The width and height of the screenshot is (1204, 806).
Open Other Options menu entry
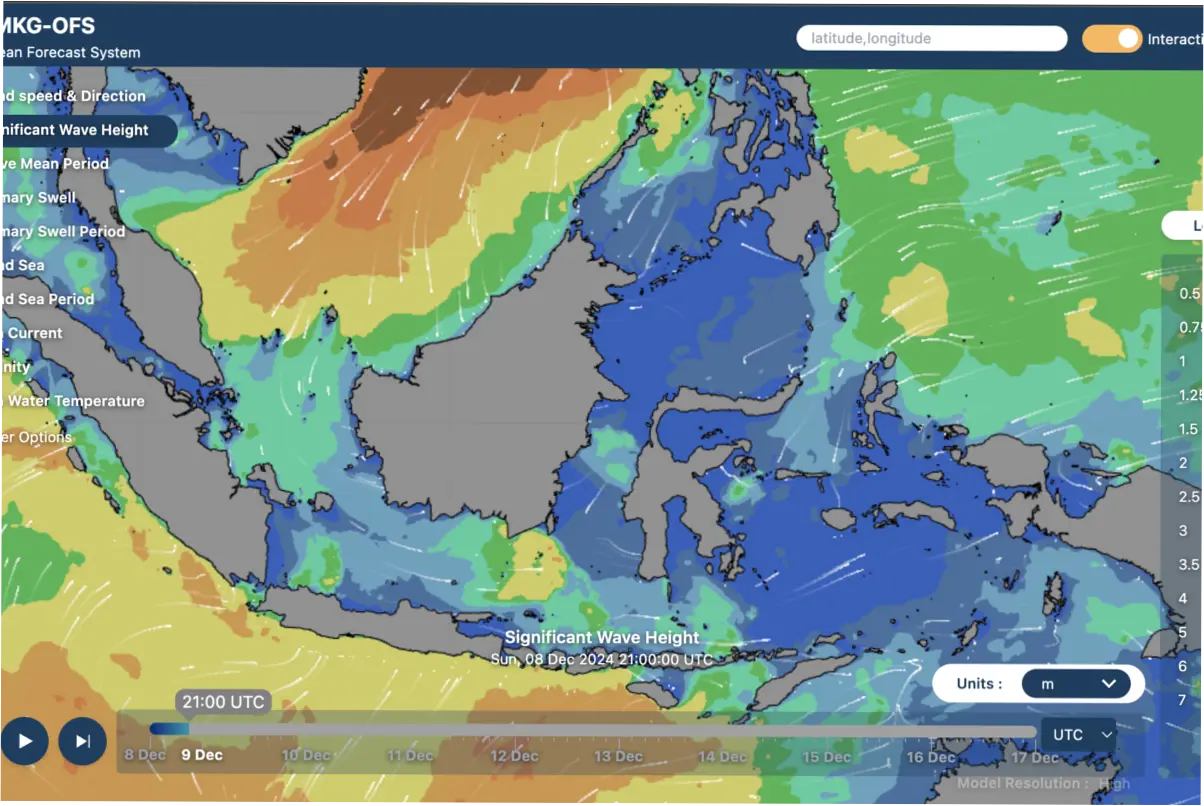click(x=38, y=437)
